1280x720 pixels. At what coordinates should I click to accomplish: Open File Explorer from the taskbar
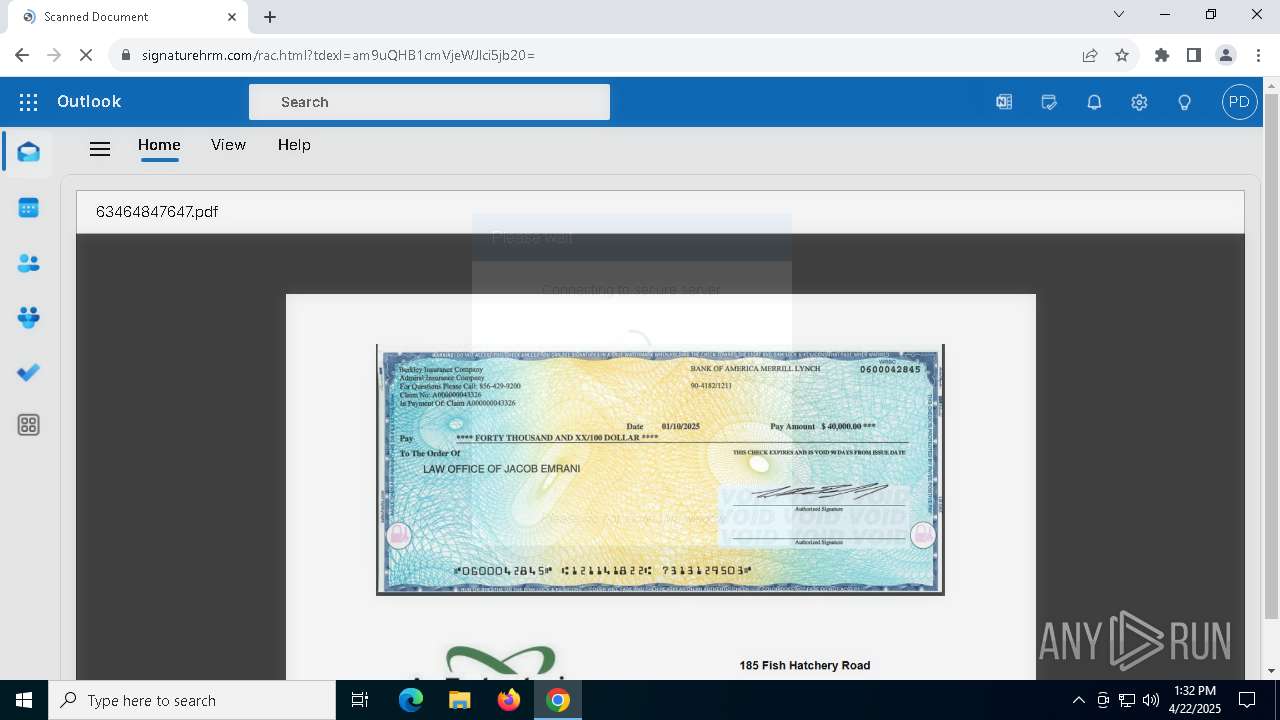[459, 700]
